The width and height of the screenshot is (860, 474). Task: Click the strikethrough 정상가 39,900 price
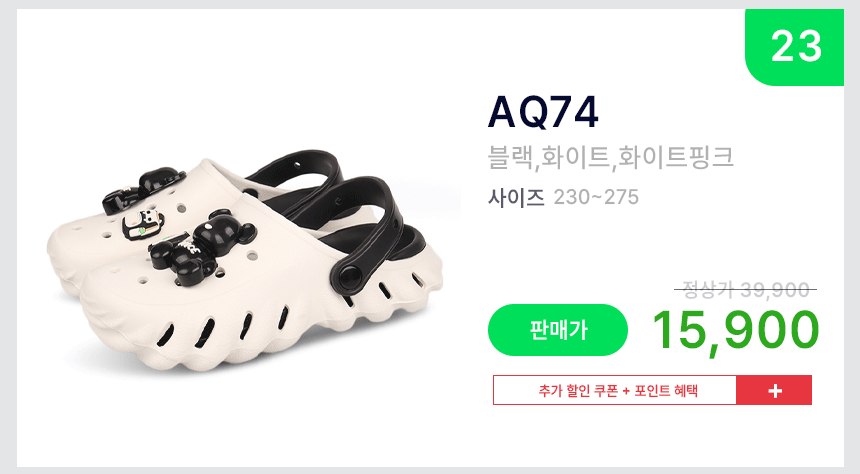click(x=745, y=290)
